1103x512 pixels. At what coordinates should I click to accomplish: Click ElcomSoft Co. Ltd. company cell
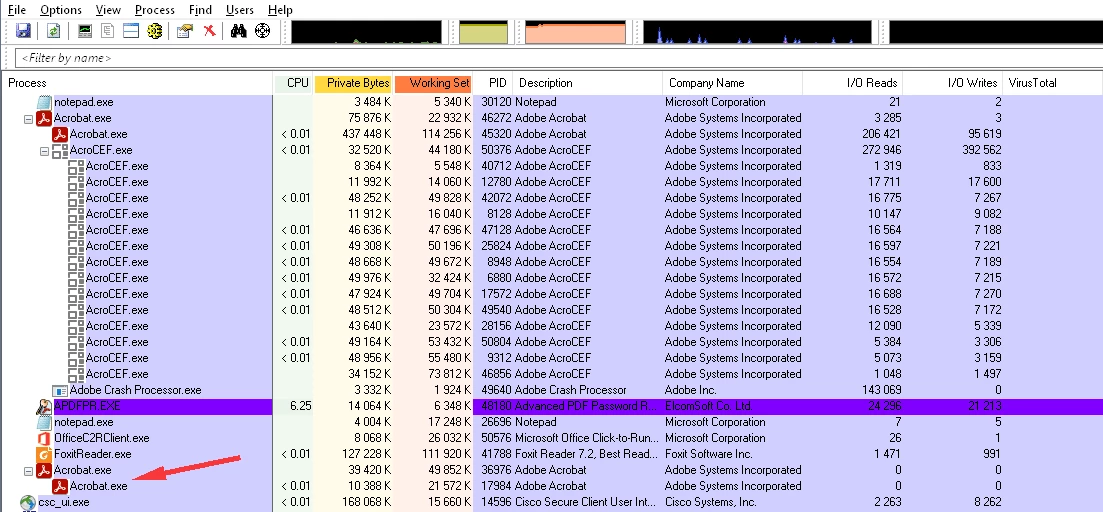point(708,406)
